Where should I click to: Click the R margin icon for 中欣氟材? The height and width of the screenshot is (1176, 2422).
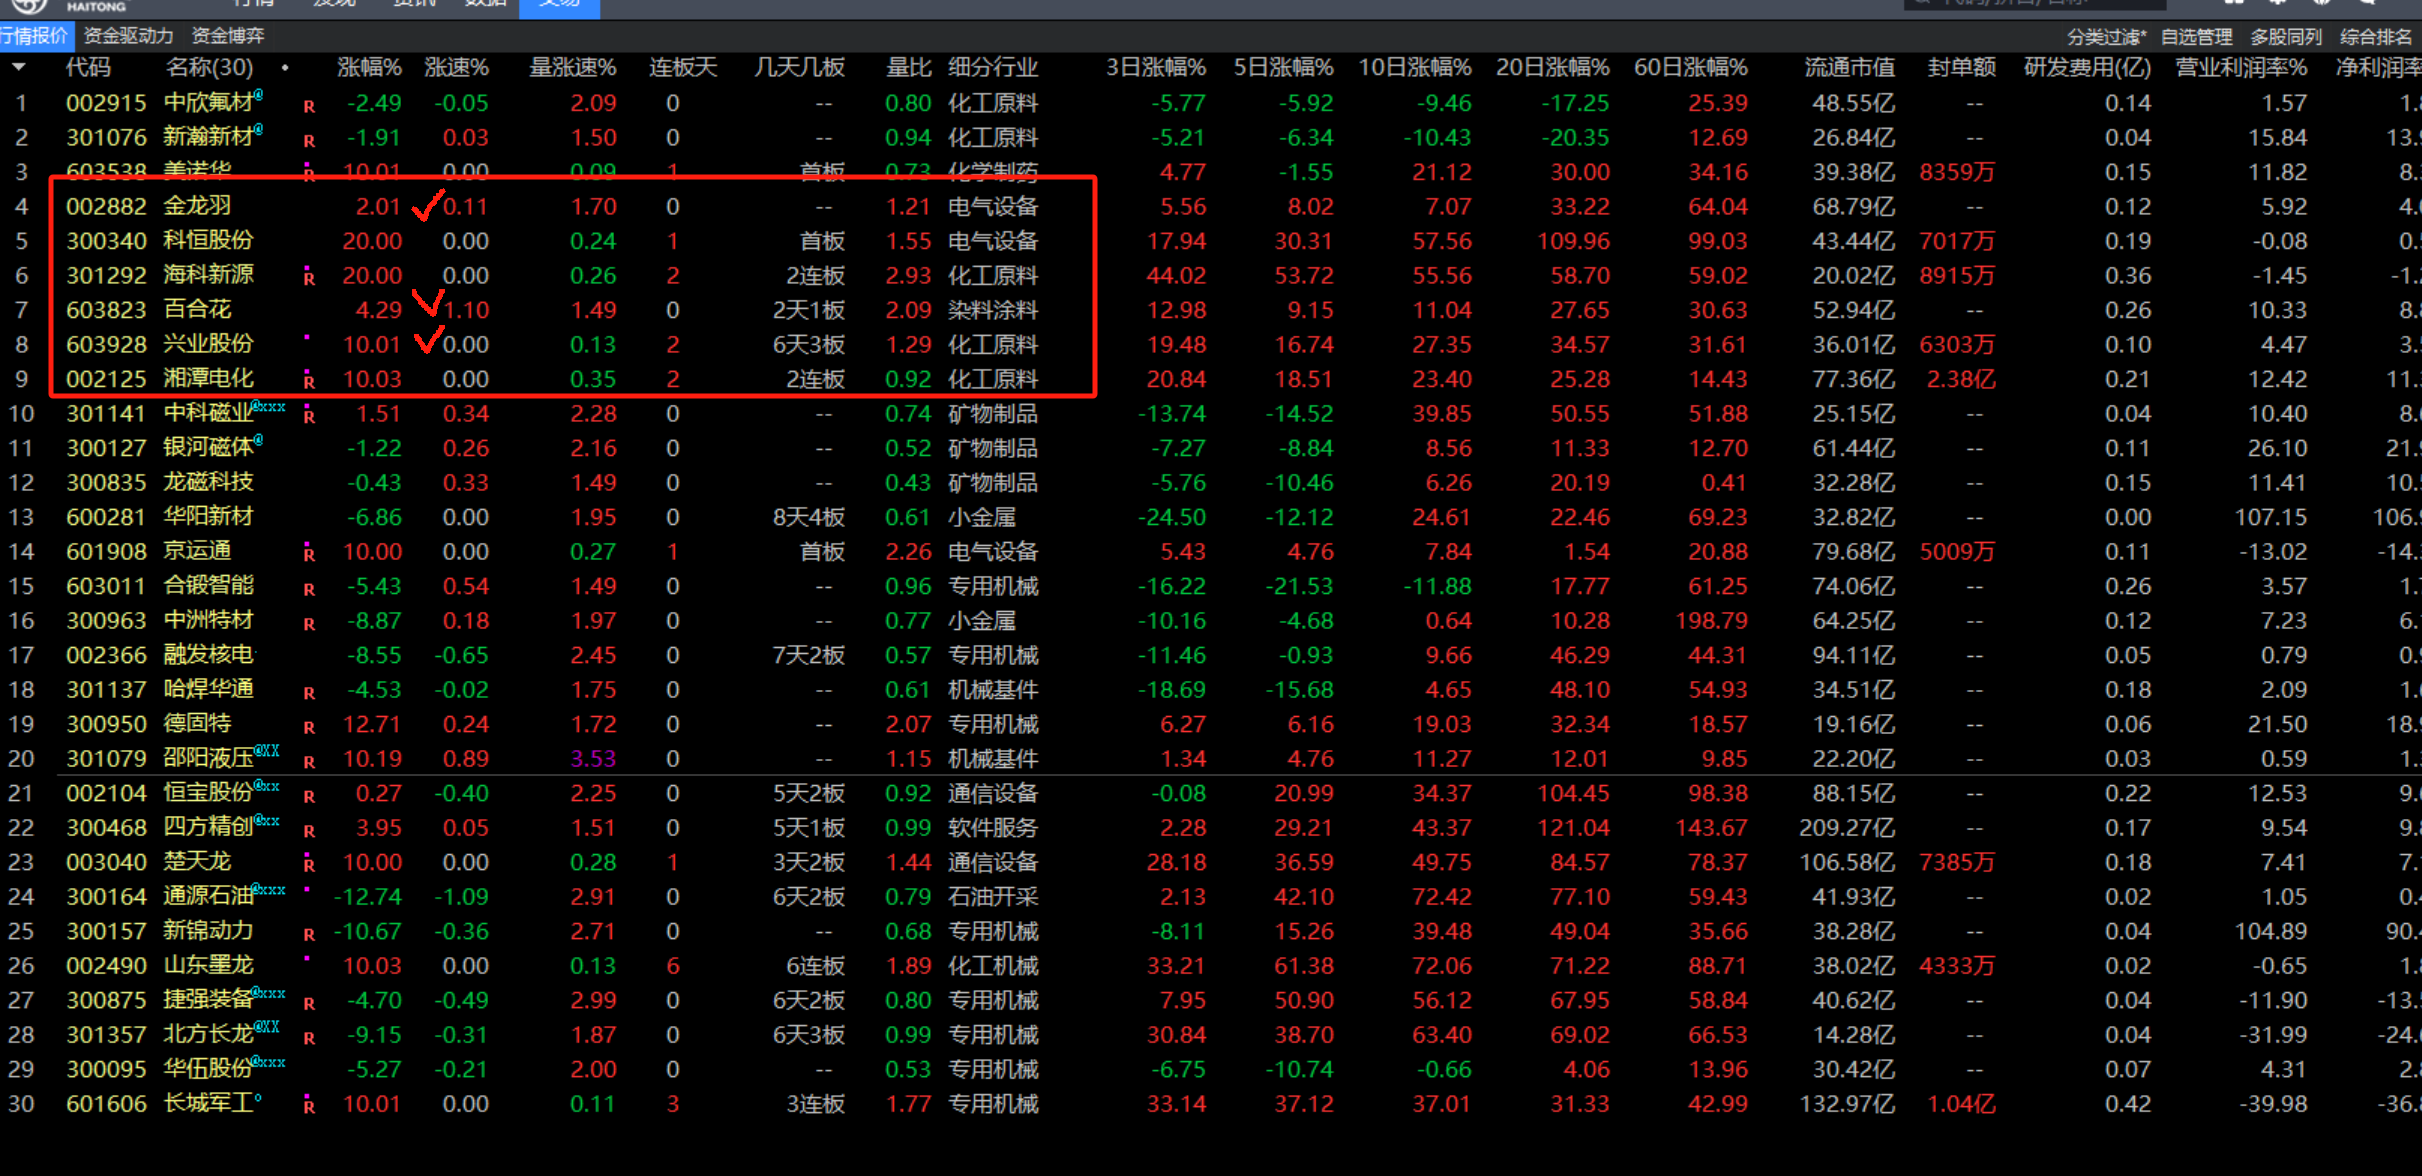tap(309, 106)
